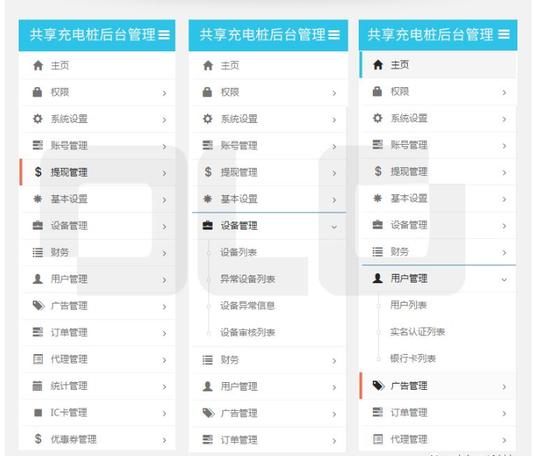Click the list icon beside 财务 in the middle panel
The width and height of the screenshot is (540, 456).
pyautogui.click(x=207, y=360)
